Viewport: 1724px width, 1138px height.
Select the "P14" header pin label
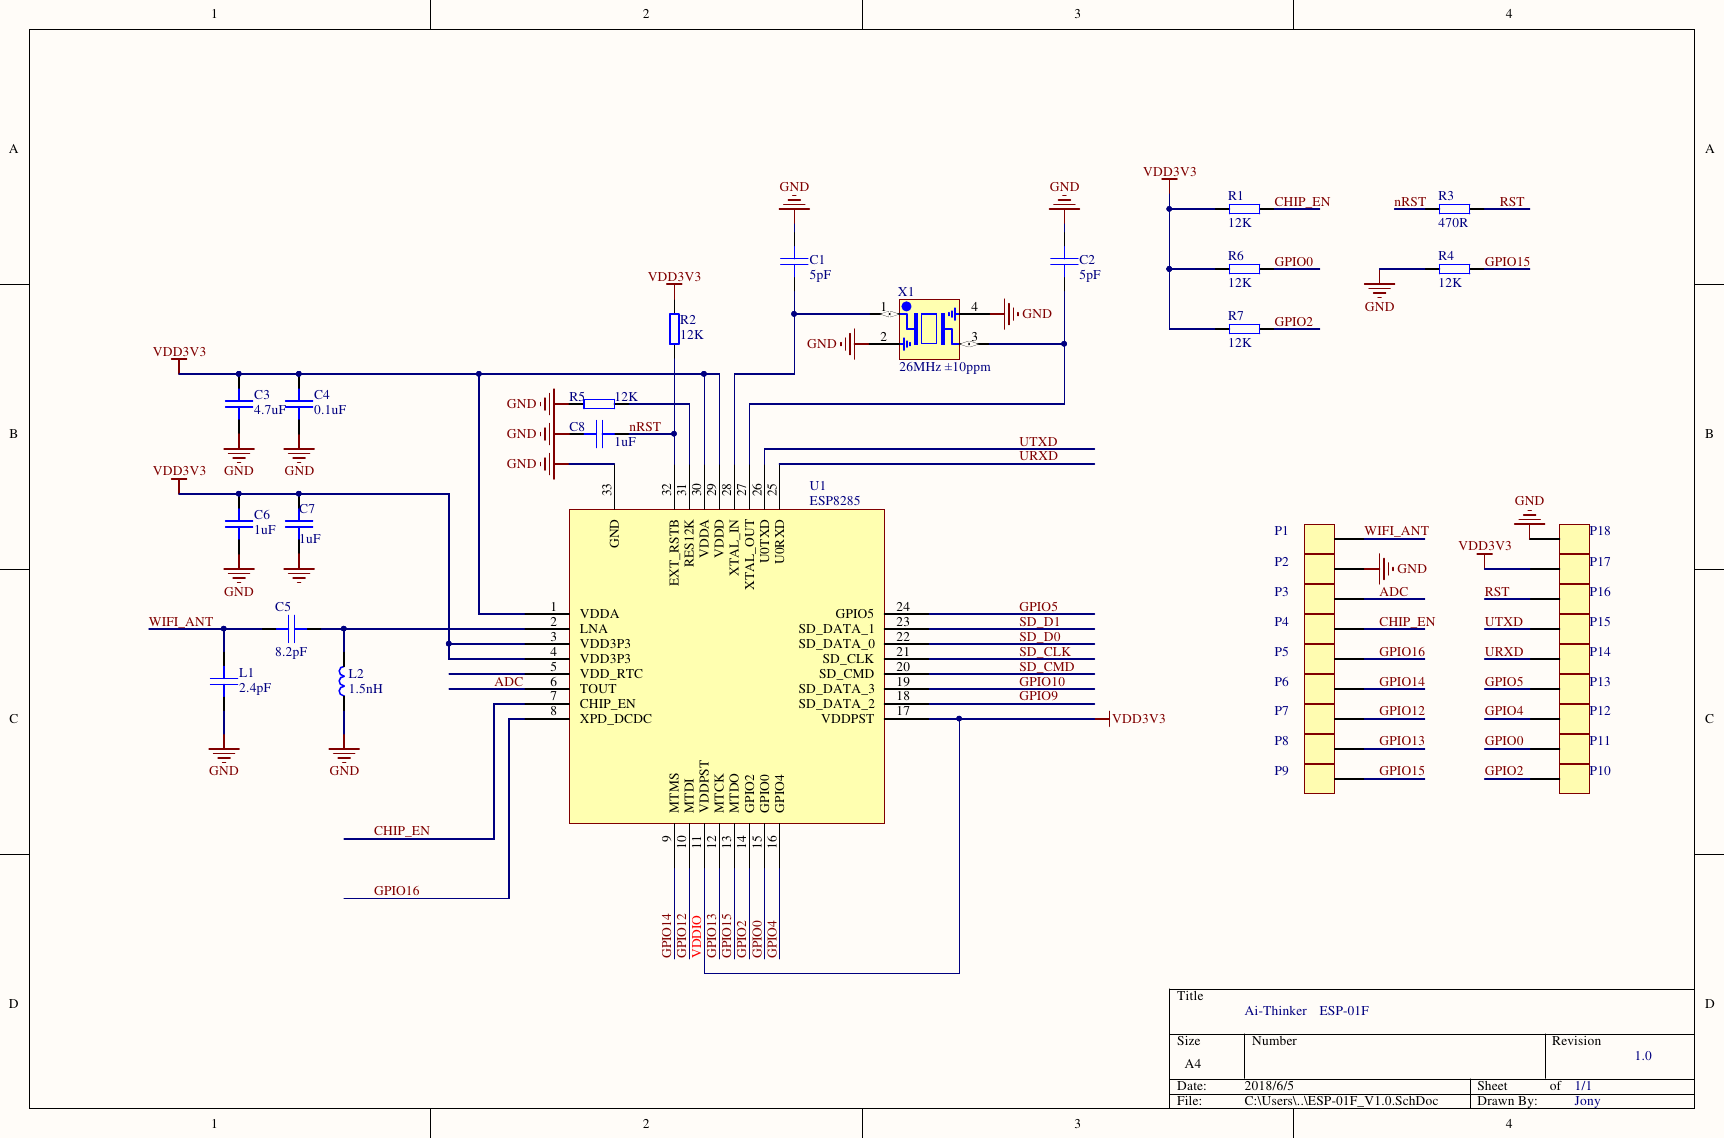click(1600, 652)
